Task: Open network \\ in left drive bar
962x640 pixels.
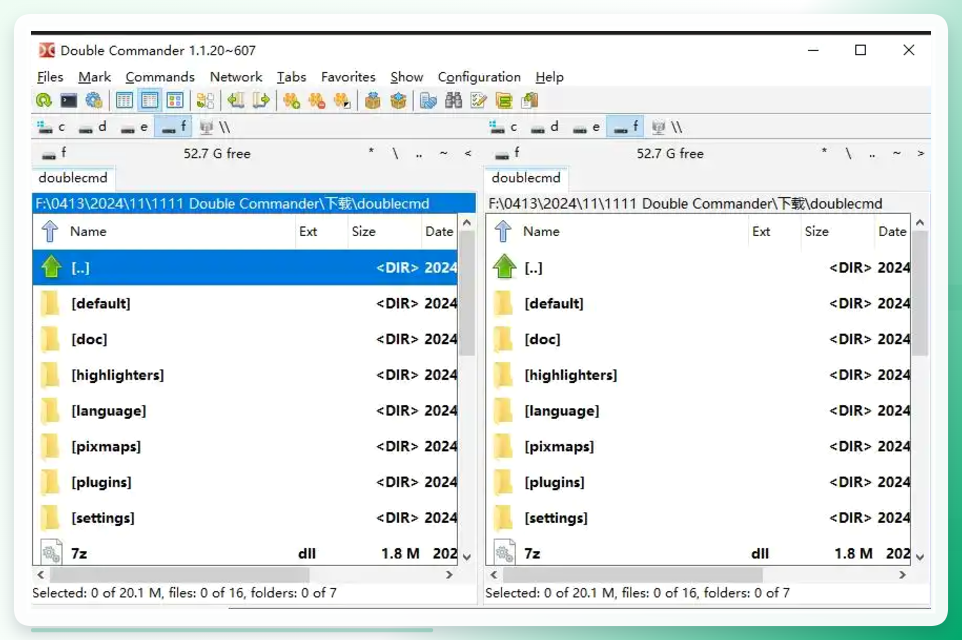Action: click(215, 127)
